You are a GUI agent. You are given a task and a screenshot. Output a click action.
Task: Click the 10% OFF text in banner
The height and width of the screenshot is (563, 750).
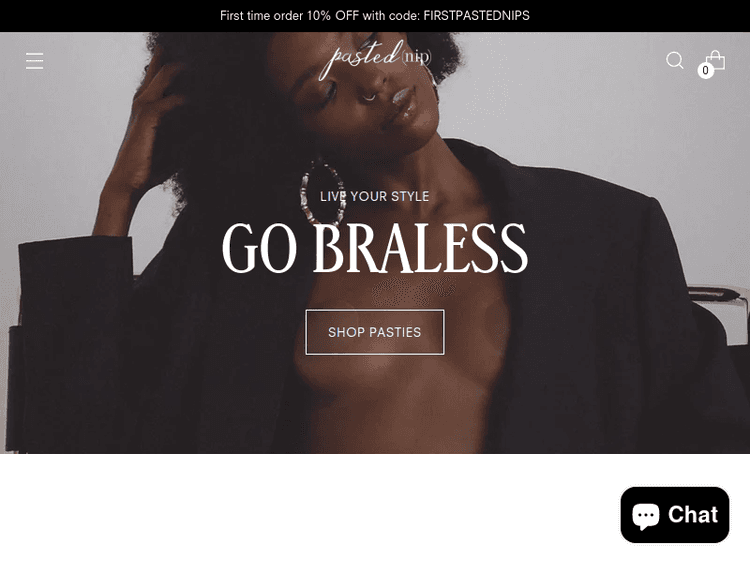point(332,16)
